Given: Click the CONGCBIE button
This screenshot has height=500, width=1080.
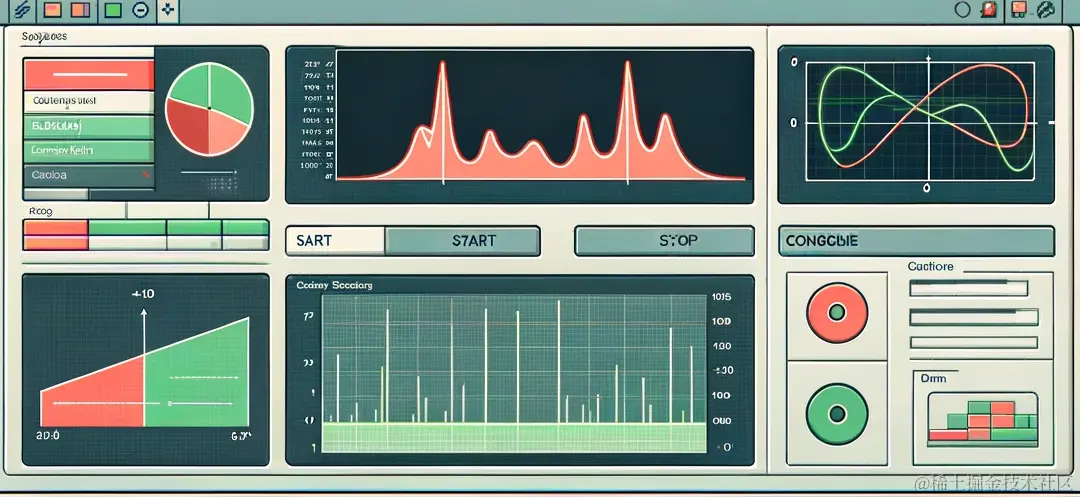Looking at the screenshot, I should pyautogui.click(x=916, y=242).
